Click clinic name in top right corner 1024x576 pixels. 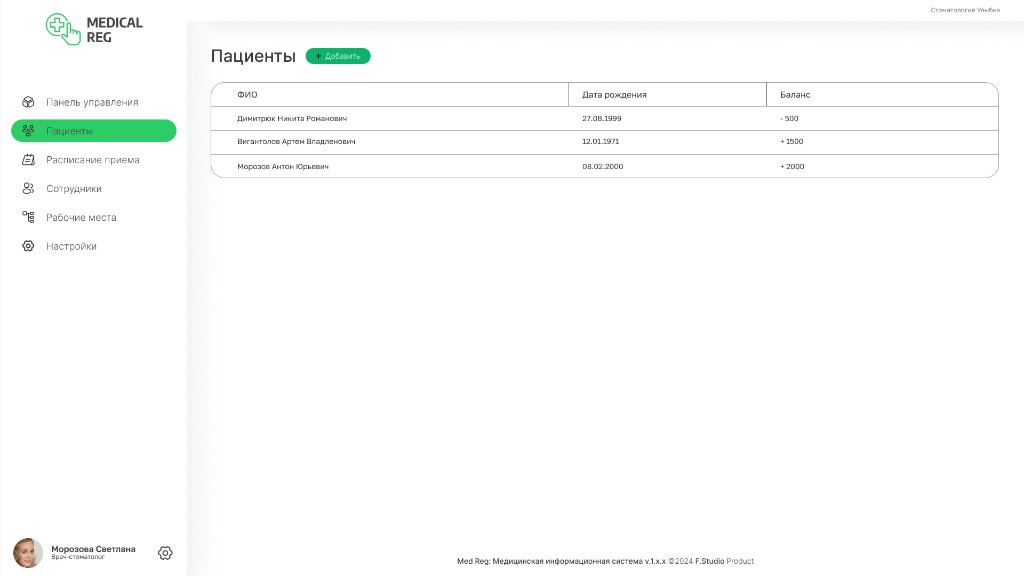[x=965, y=10]
